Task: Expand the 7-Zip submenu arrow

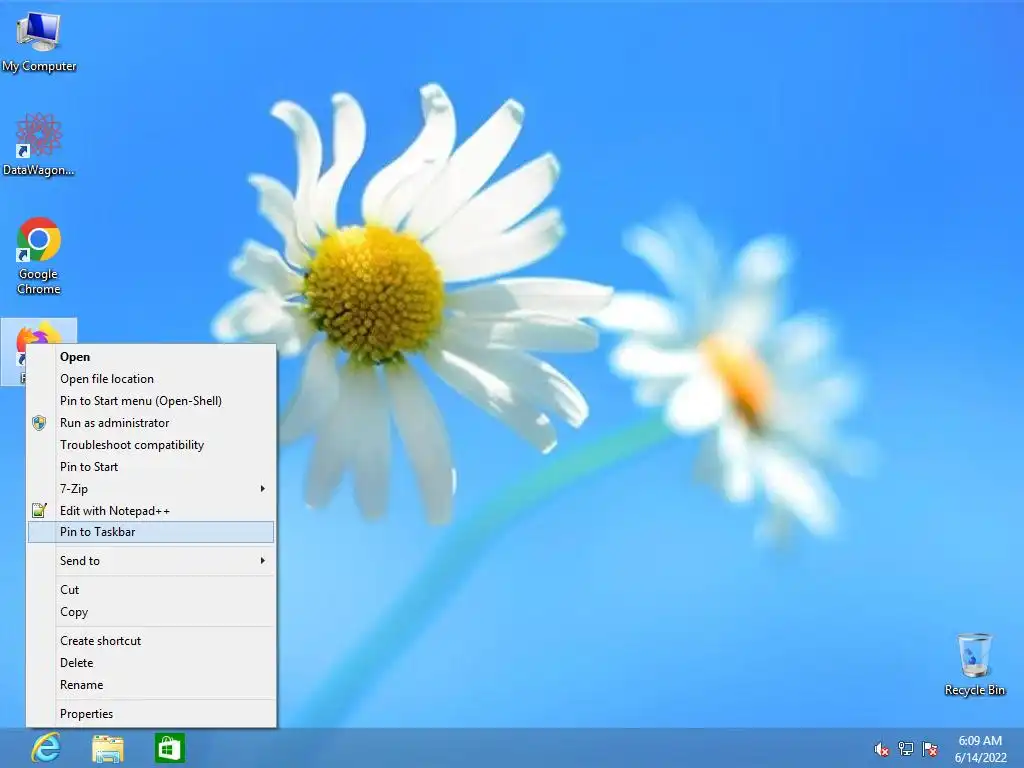Action: coord(263,488)
